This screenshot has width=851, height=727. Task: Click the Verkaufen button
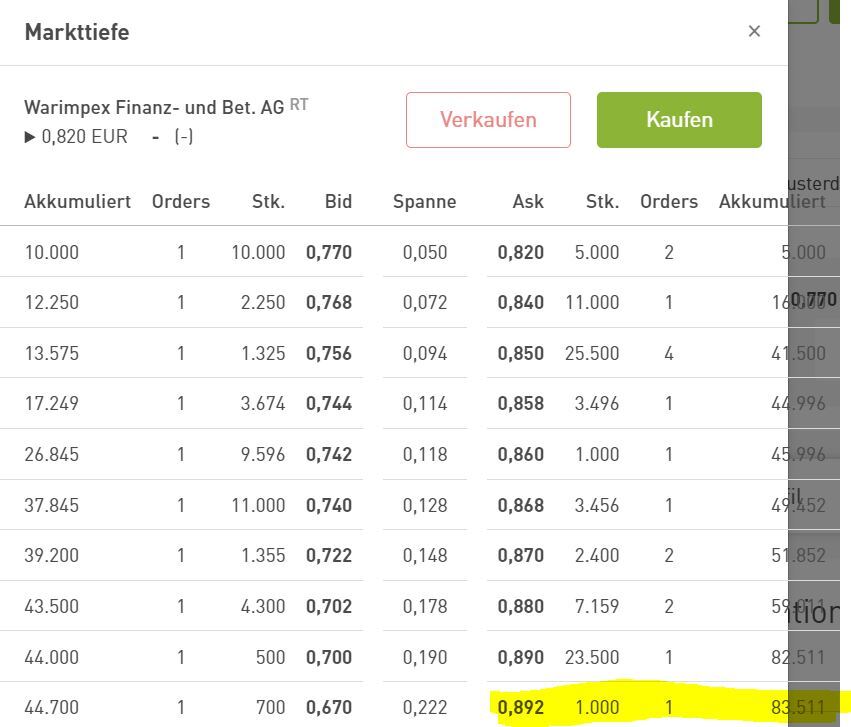(488, 120)
